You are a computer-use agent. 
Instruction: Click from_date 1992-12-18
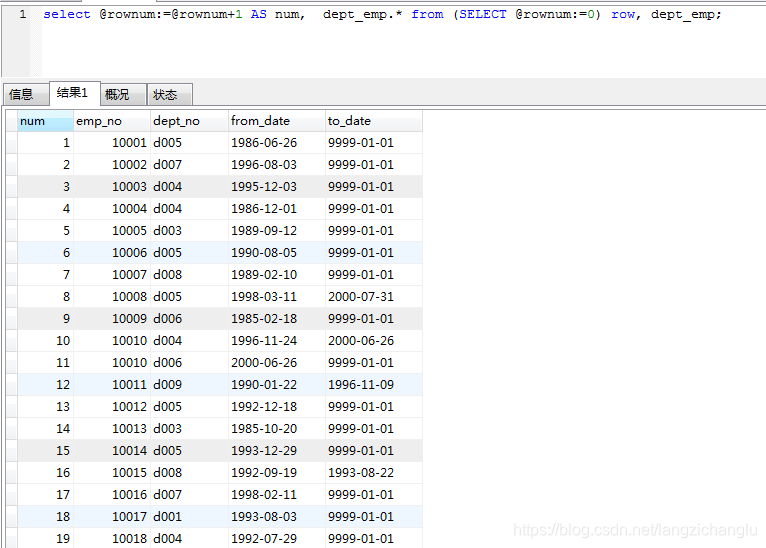[277, 406]
